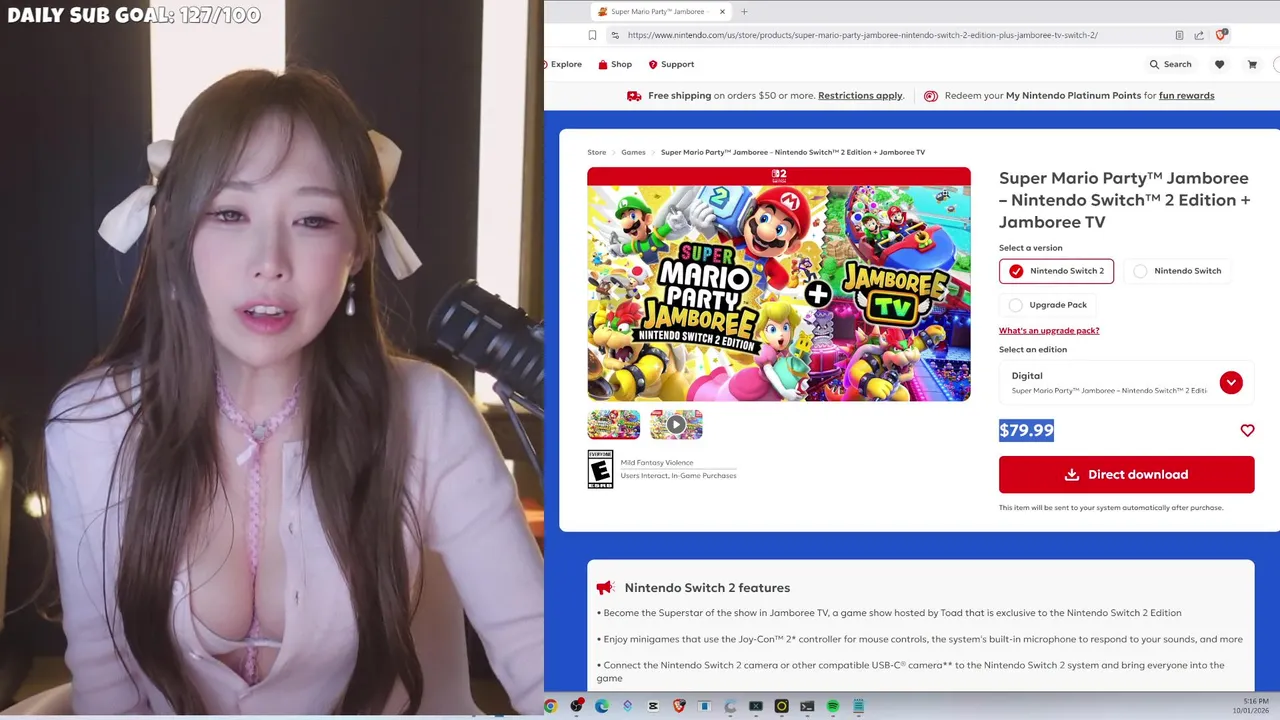The width and height of the screenshot is (1280, 720).
Task: Select the Nintendo Switch version
Action: click(x=1177, y=271)
